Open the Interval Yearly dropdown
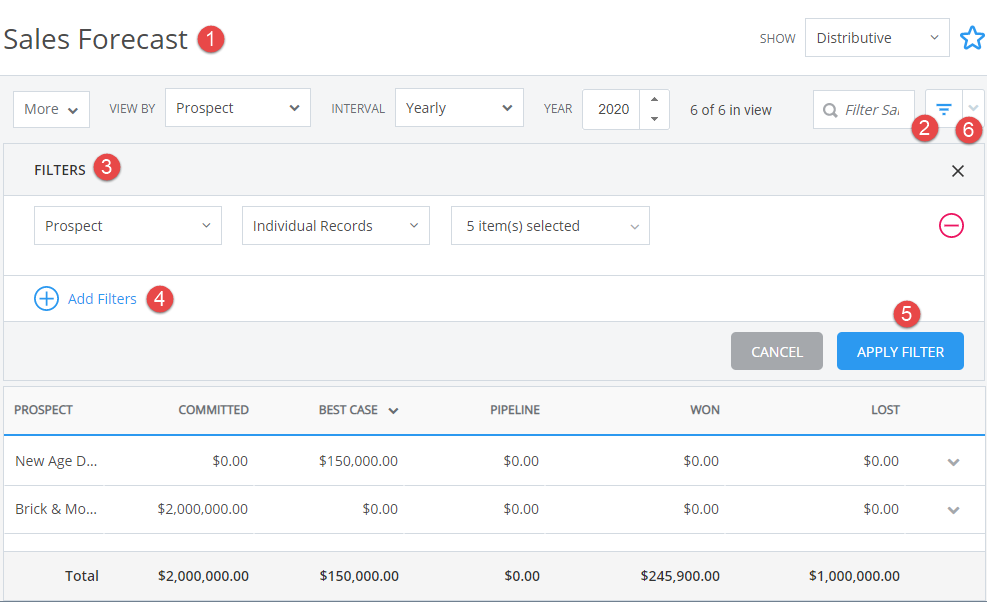 [459, 108]
